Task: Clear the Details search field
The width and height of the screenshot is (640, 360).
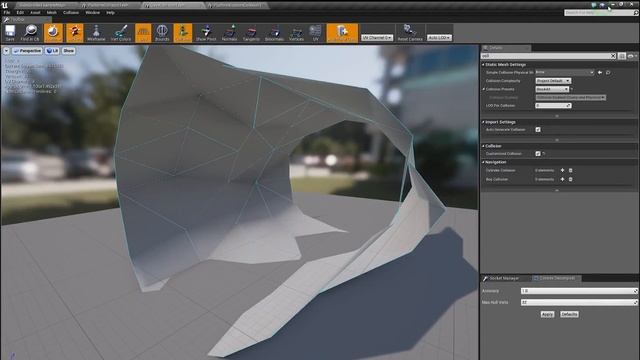Action: coord(613,56)
